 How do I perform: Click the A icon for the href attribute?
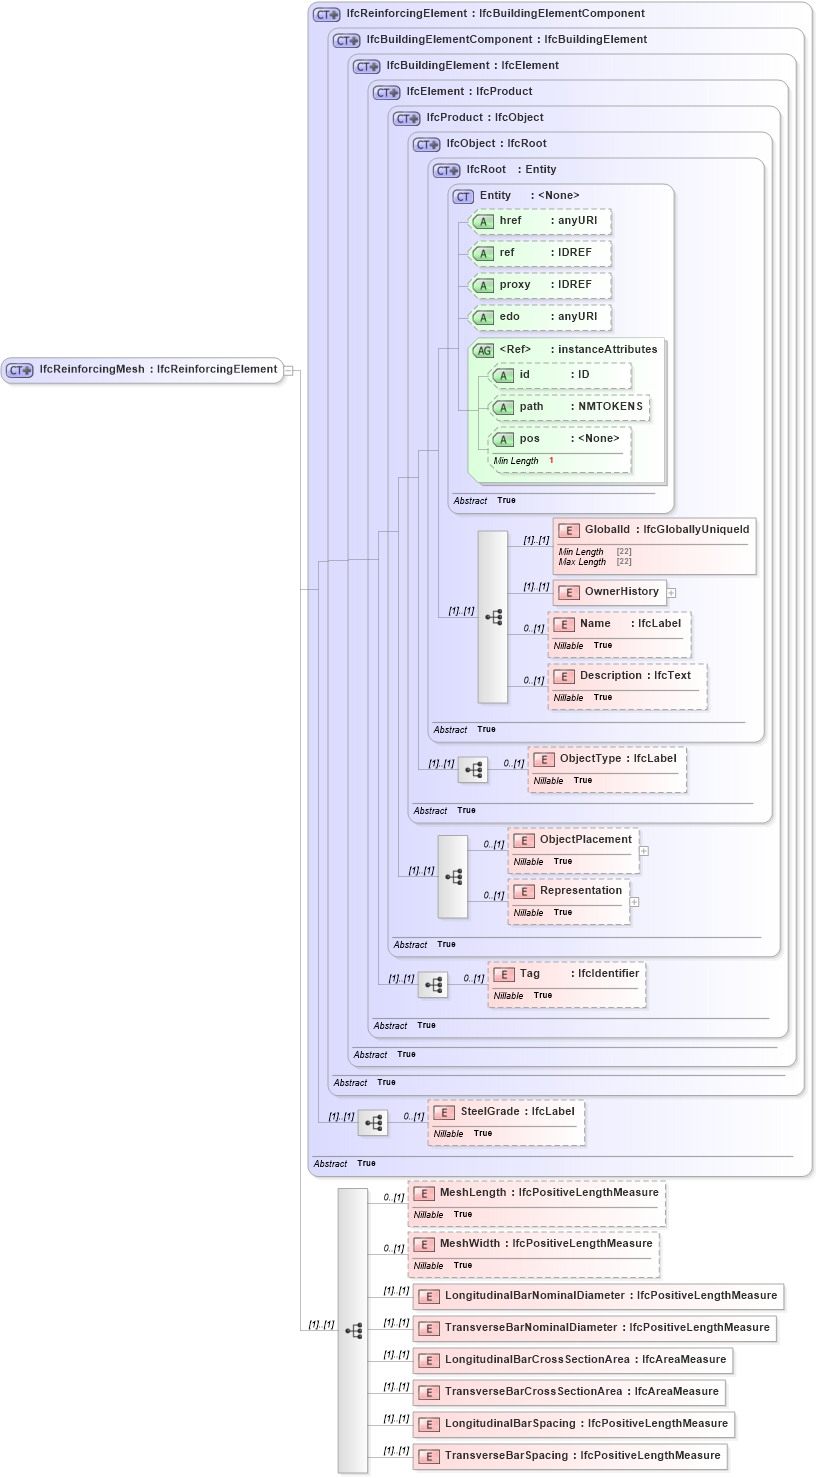pos(483,221)
